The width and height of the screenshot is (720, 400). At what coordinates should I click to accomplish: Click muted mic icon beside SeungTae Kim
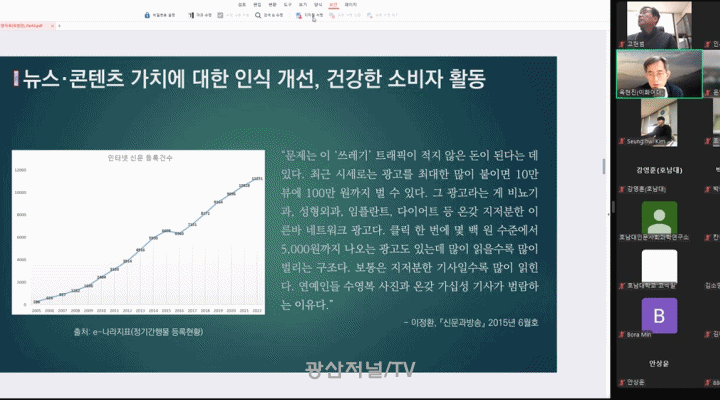coord(620,141)
